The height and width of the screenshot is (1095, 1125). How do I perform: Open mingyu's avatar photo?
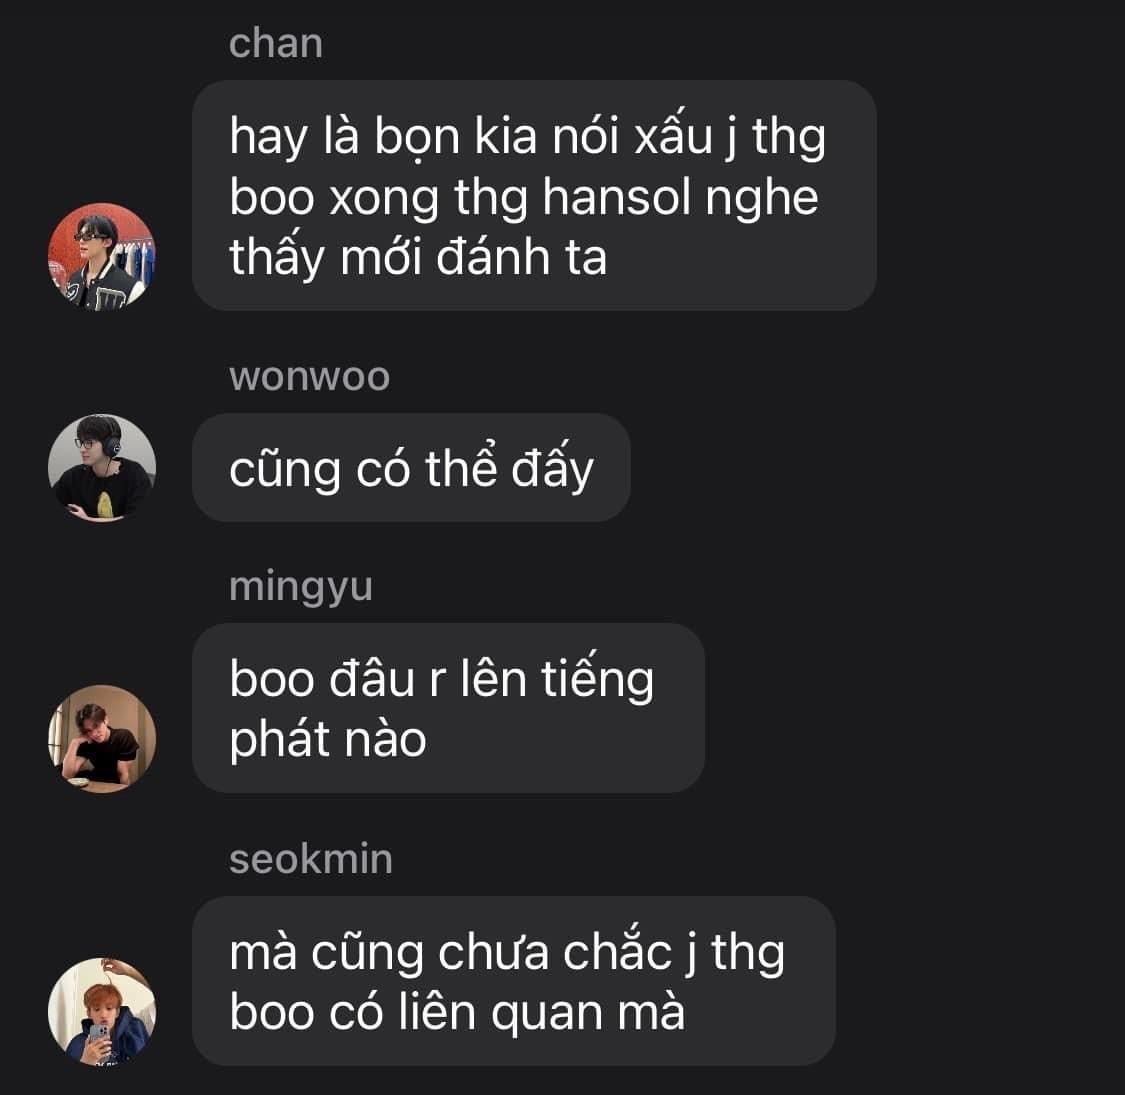[102, 738]
